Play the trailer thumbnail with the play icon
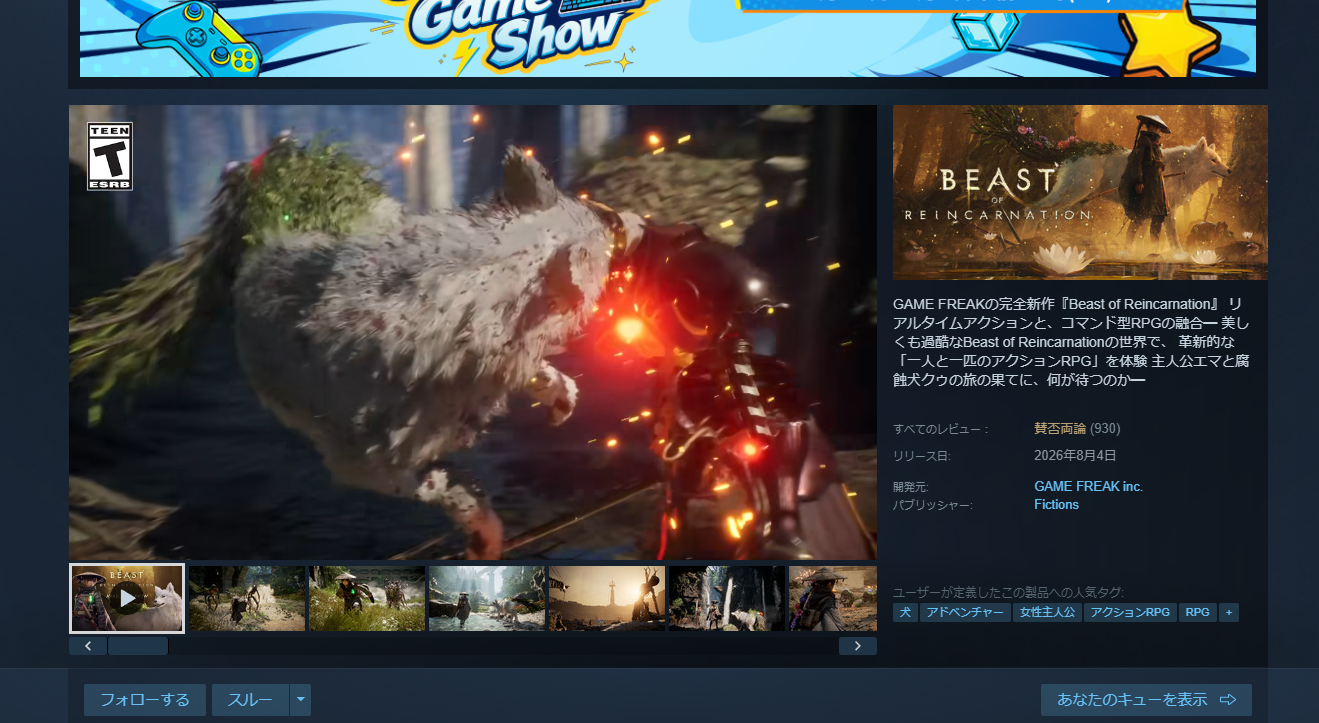The image size is (1319, 723). point(127,598)
